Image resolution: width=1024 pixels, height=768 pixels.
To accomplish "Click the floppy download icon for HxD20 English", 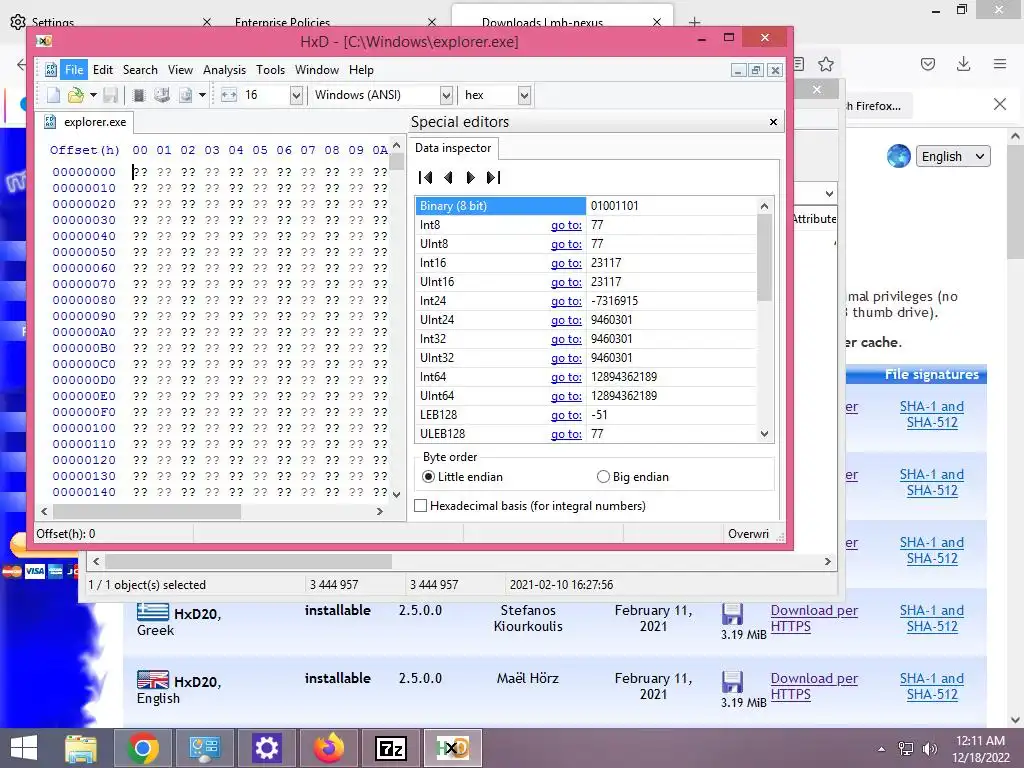I will point(732,682).
